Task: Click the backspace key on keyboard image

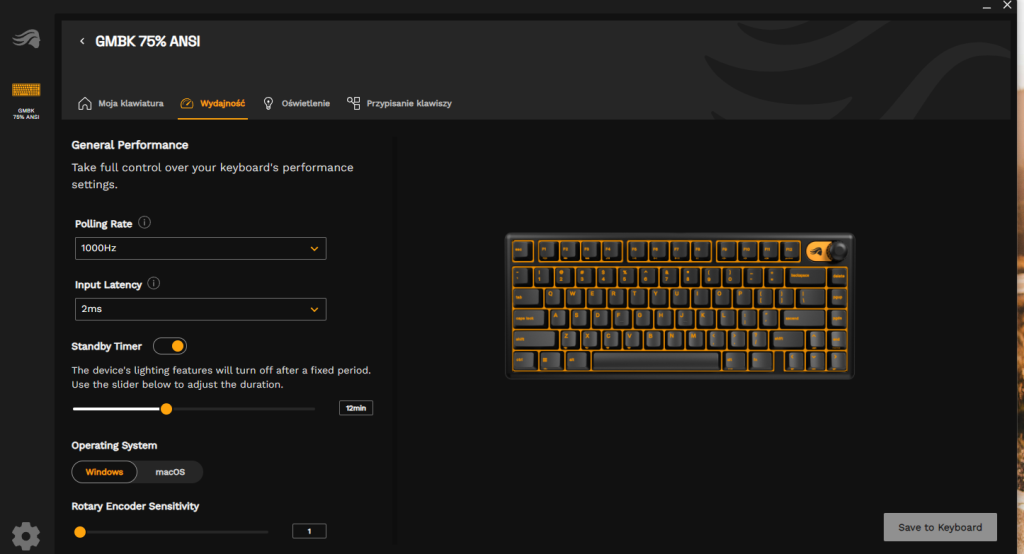Action: coord(806,276)
